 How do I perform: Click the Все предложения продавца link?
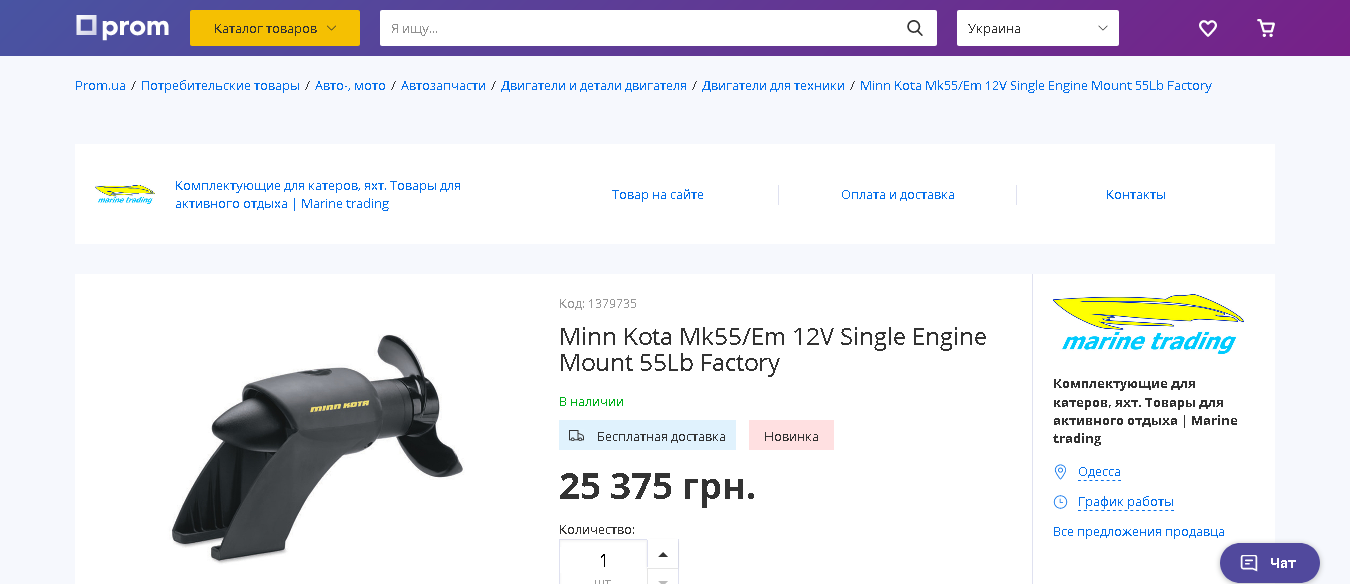click(x=1139, y=532)
